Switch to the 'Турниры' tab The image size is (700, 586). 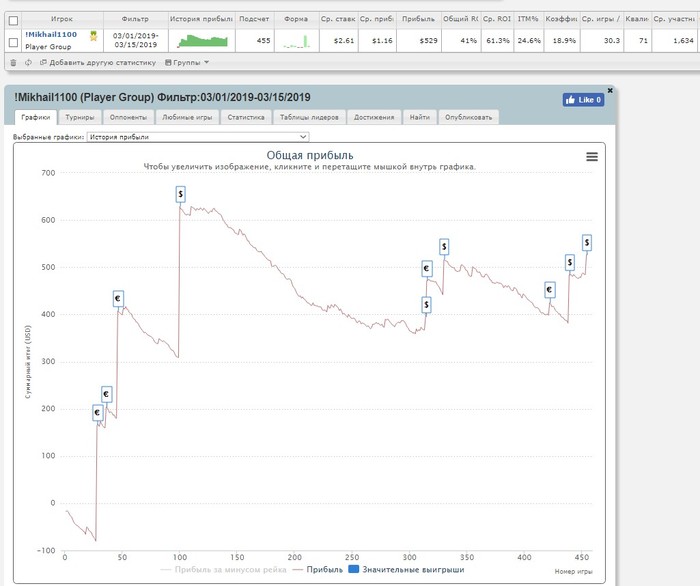[x=80, y=117]
